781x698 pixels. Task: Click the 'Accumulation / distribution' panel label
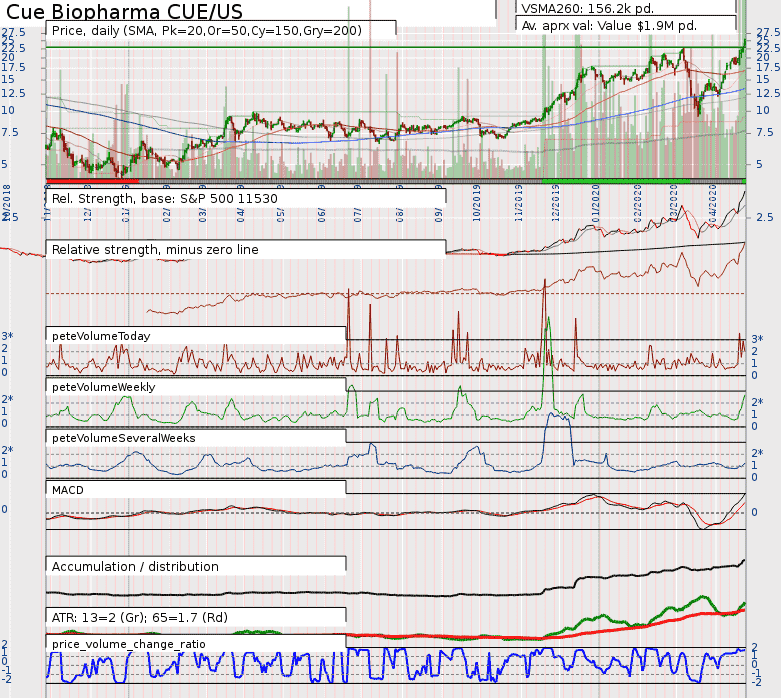pos(135,566)
